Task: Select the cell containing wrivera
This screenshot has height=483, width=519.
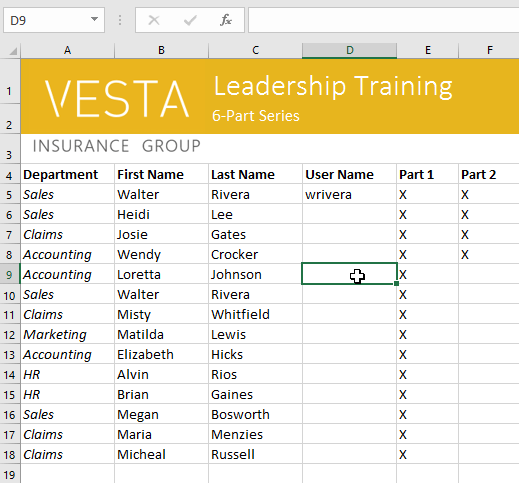Action: (x=349, y=194)
